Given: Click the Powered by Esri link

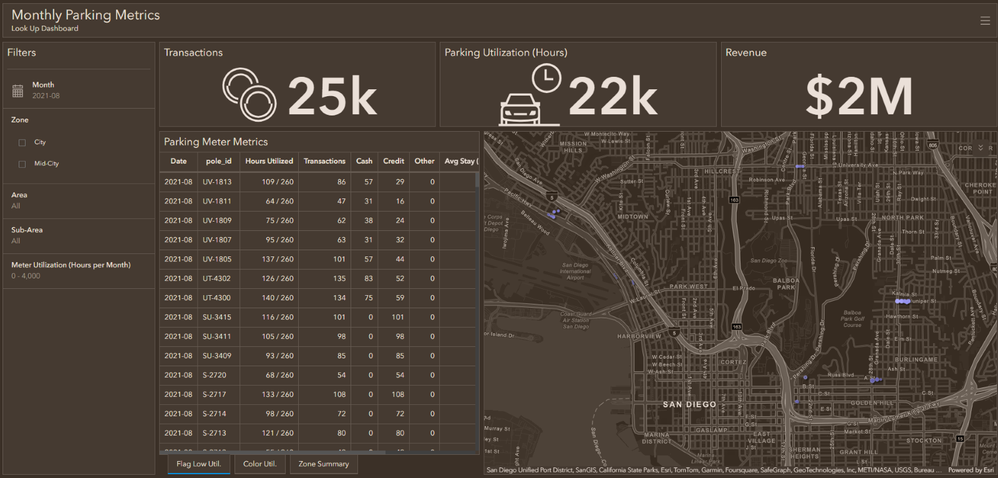Looking at the screenshot, I should (x=971, y=470).
